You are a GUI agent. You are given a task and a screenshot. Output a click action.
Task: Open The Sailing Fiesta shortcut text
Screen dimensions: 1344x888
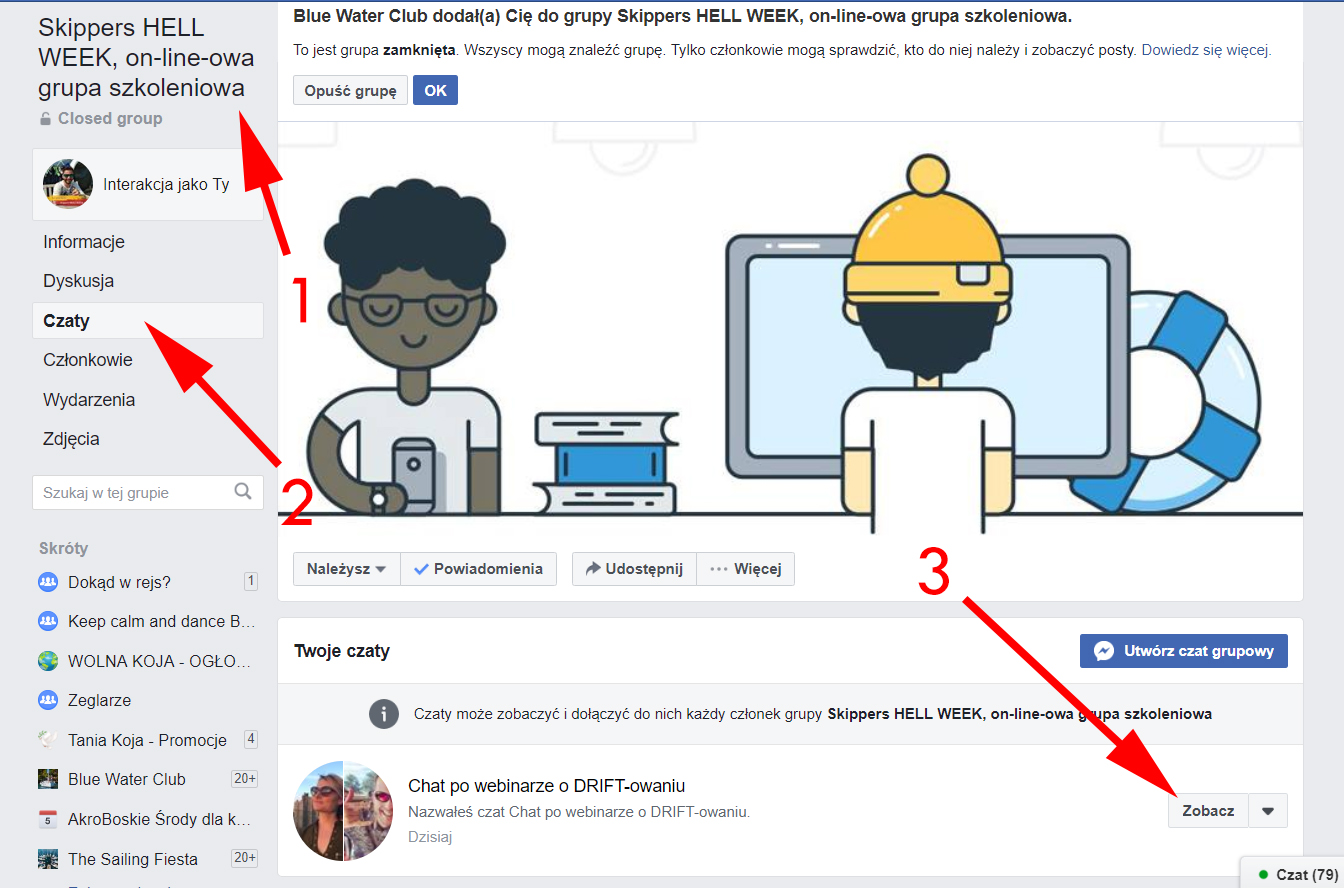(x=133, y=859)
